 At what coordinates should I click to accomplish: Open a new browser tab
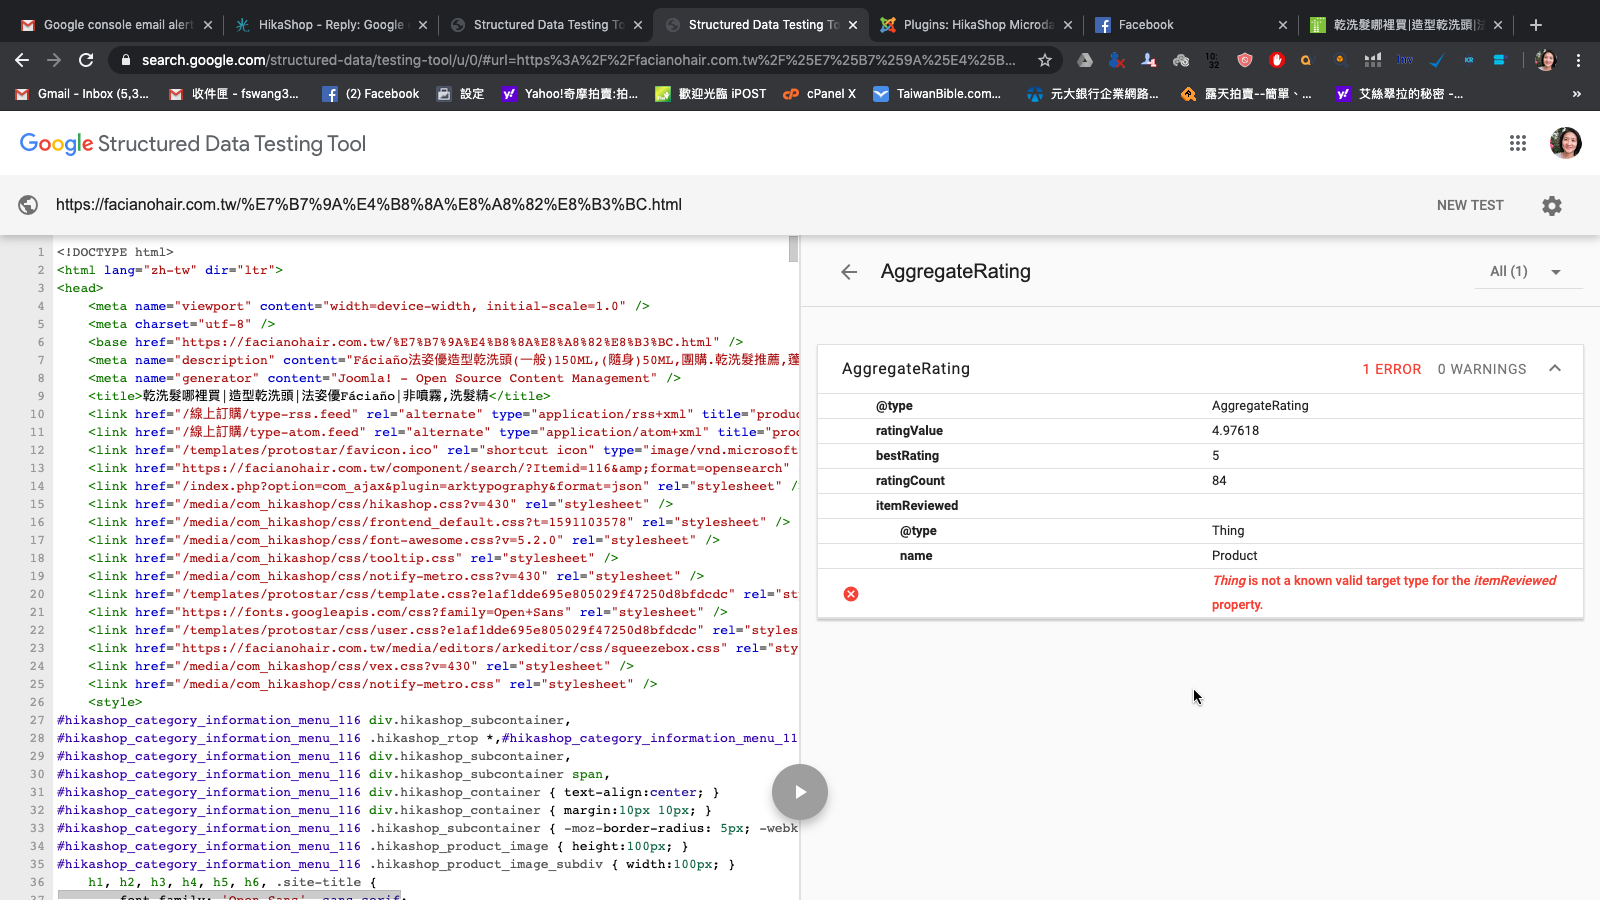(x=1536, y=25)
